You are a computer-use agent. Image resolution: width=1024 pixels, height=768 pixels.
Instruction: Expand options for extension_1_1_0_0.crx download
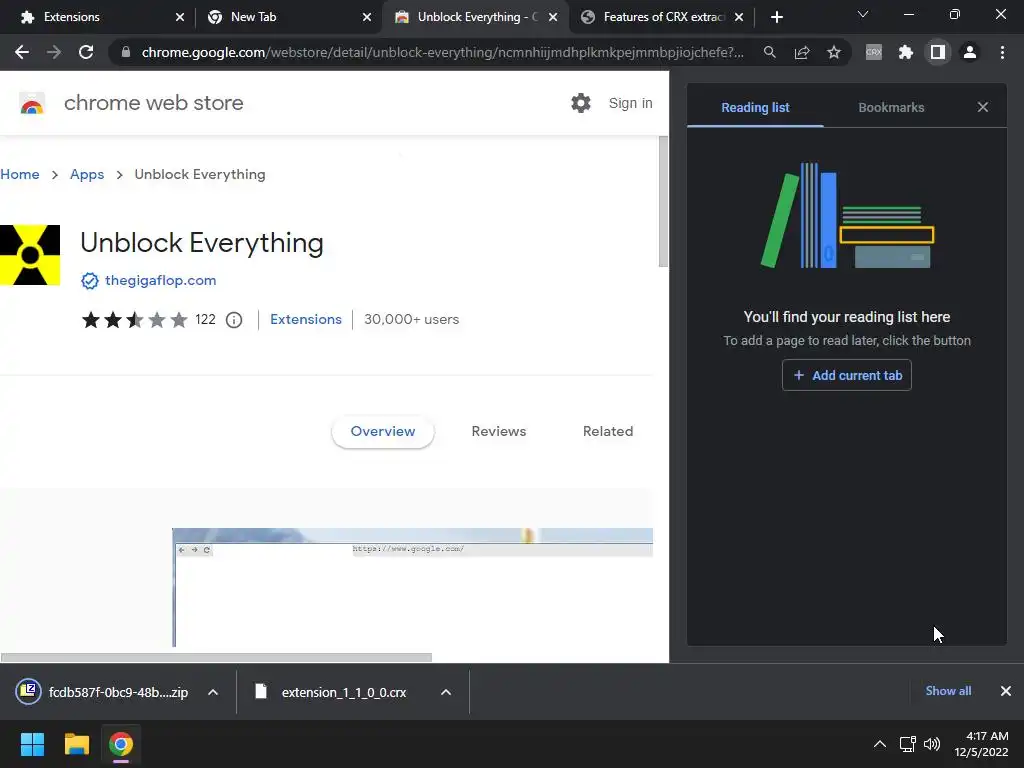pyautogui.click(x=446, y=692)
